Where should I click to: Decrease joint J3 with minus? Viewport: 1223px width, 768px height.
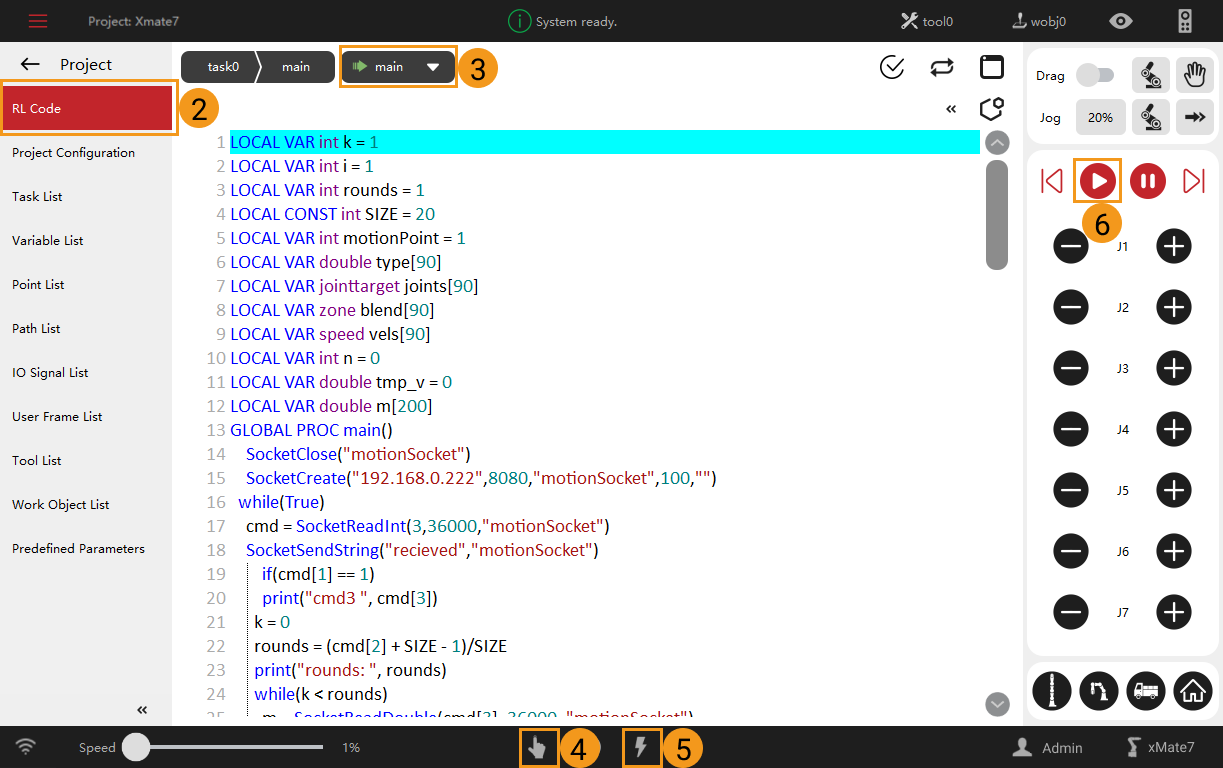pyautogui.click(x=1071, y=368)
